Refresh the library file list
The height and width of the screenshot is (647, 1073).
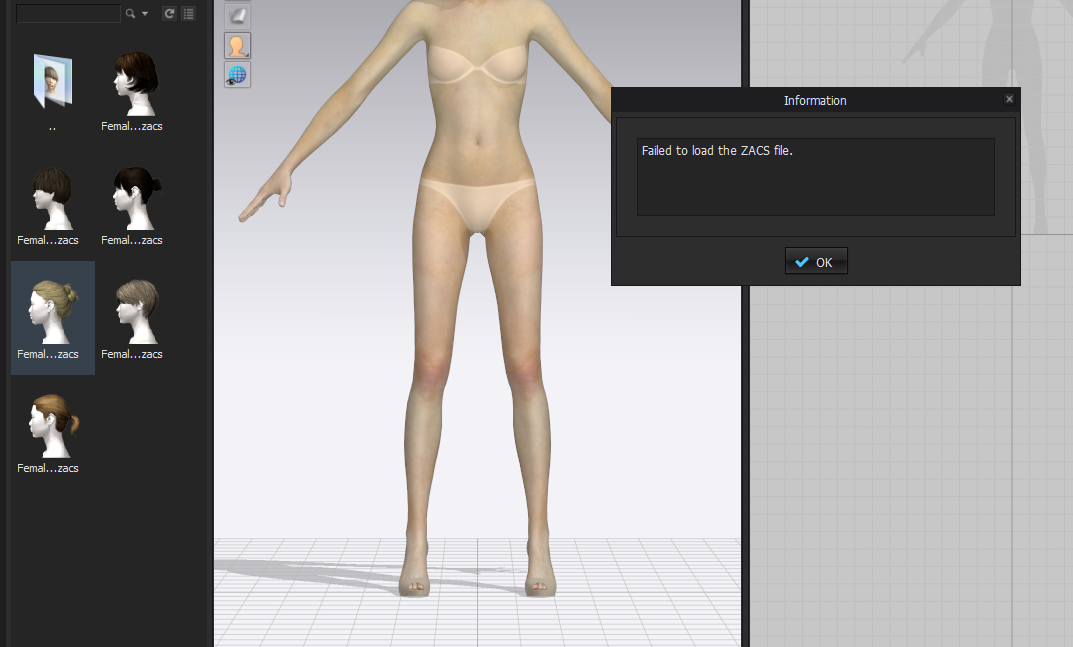tap(169, 14)
